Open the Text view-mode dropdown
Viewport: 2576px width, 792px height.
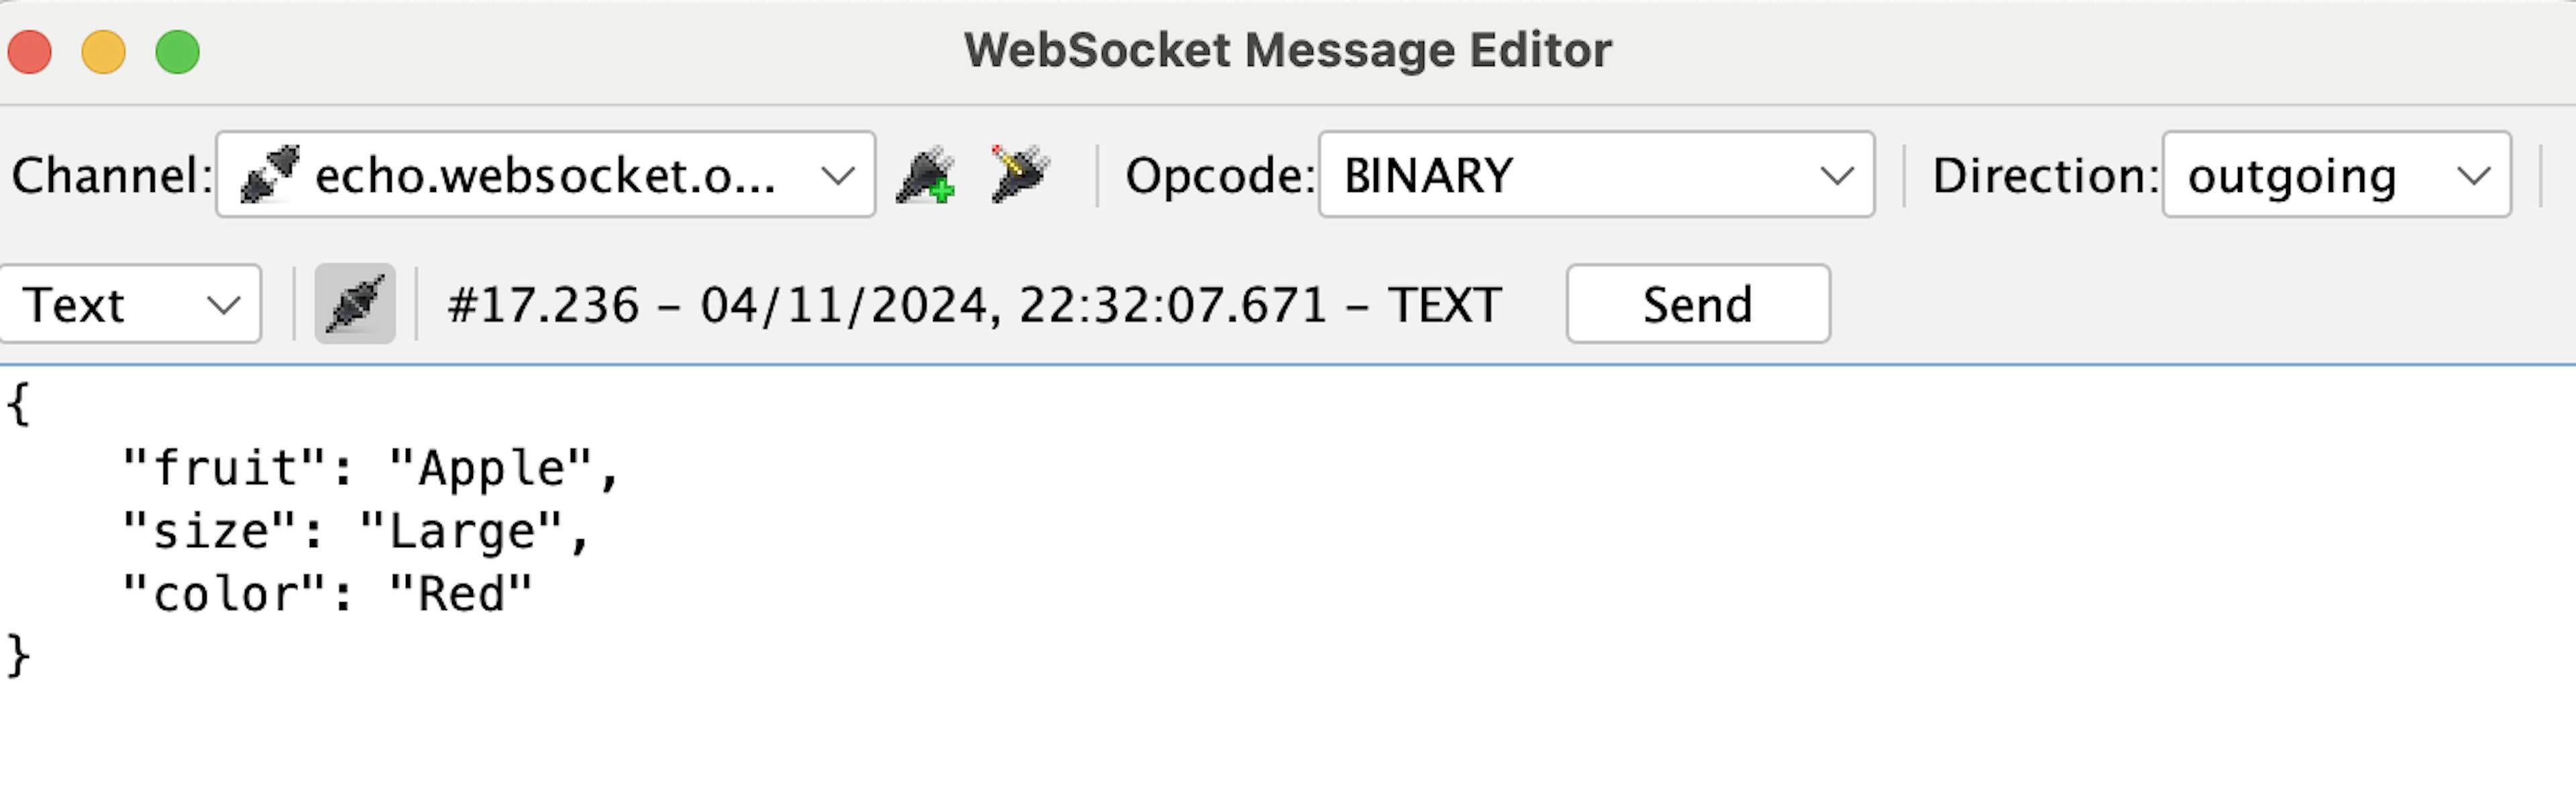(130, 304)
